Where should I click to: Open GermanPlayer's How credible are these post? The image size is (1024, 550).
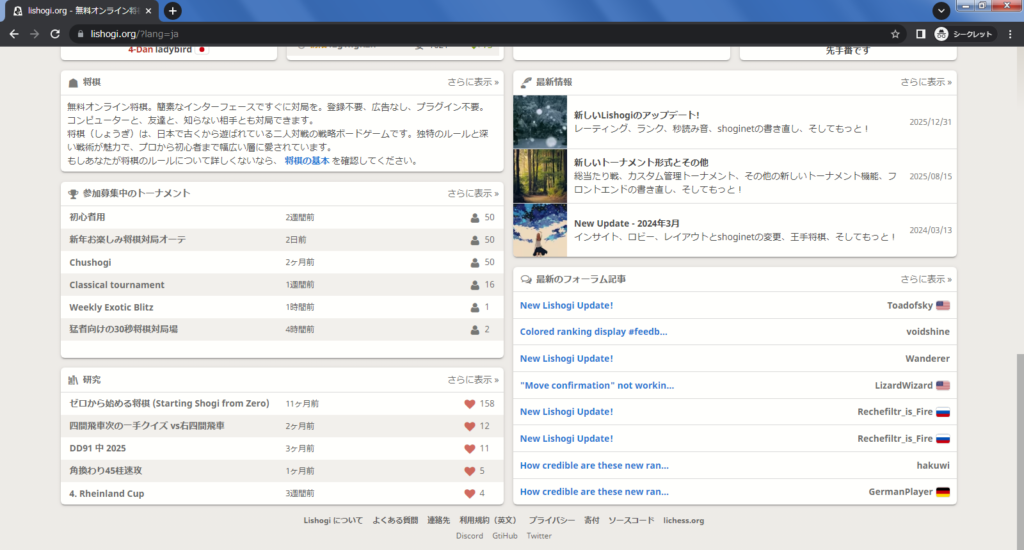click(x=594, y=492)
